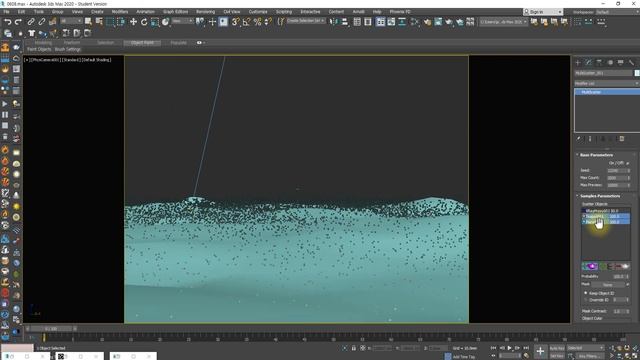
Task: Click object color swatch beside name
Action: coord(637,73)
